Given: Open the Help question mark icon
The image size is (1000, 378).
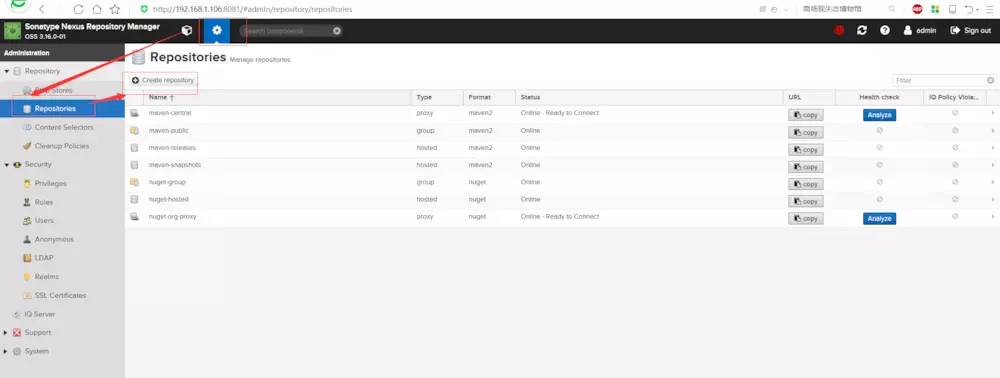Looking at the screenshot, I should click(x=885, y=31).
